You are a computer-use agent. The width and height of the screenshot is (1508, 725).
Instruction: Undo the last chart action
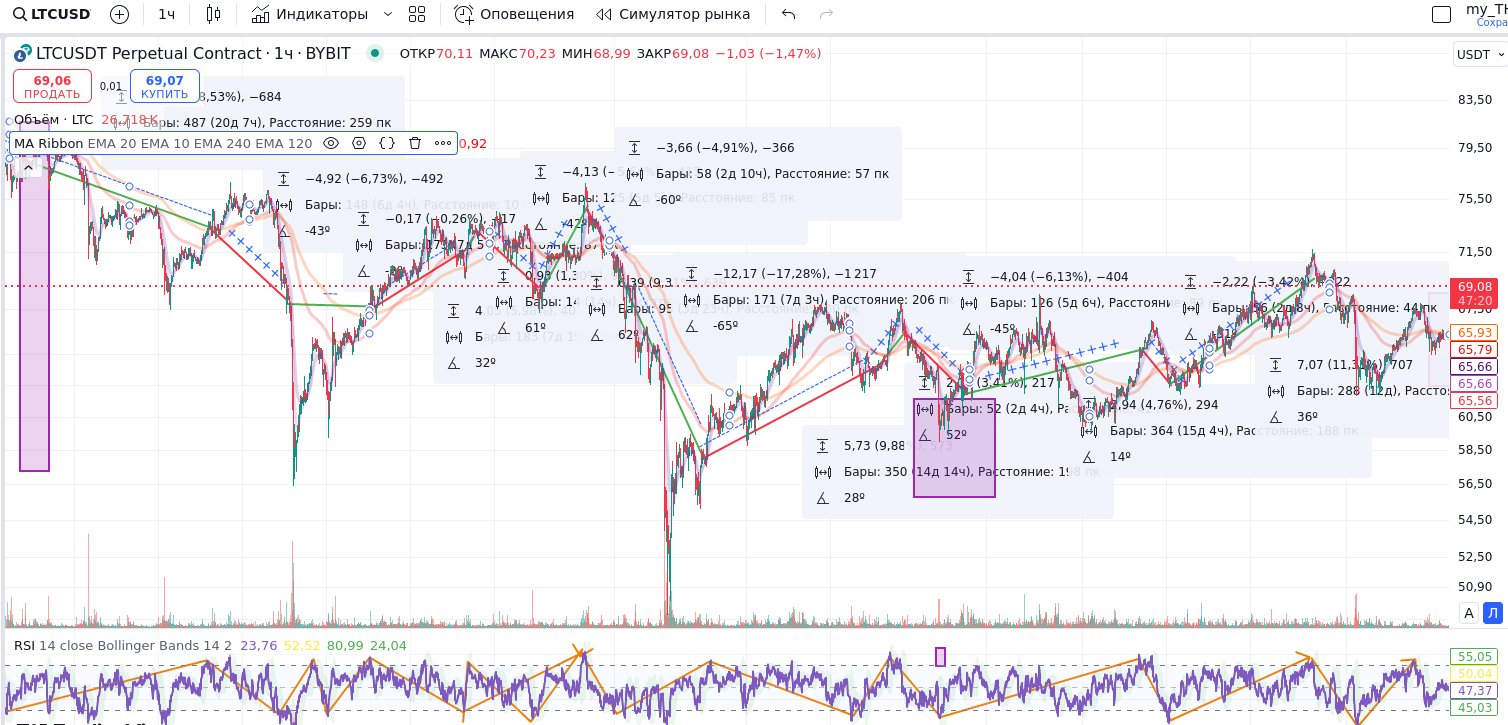(x=789, y=14)
